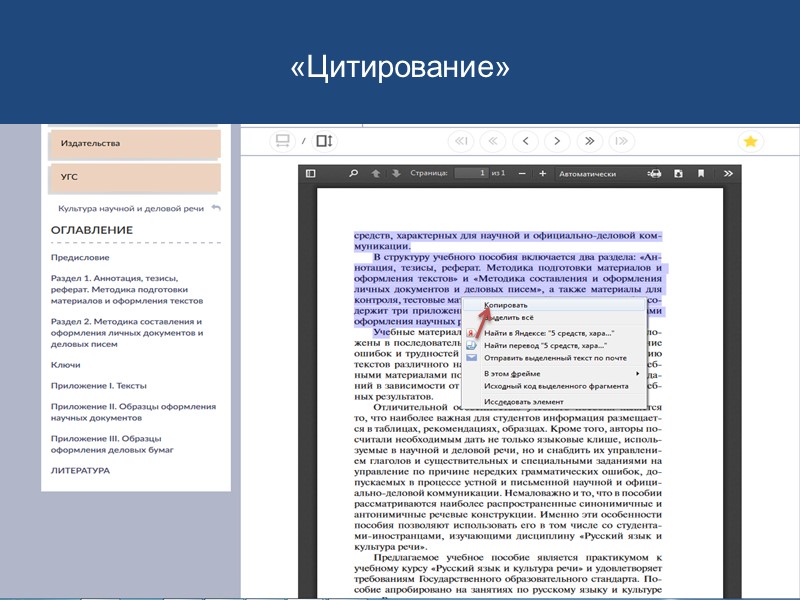The image size is (800, 600).
Task: Print the document from PDF toolbar
Action: pyautogui.click(x=655, y=173)
